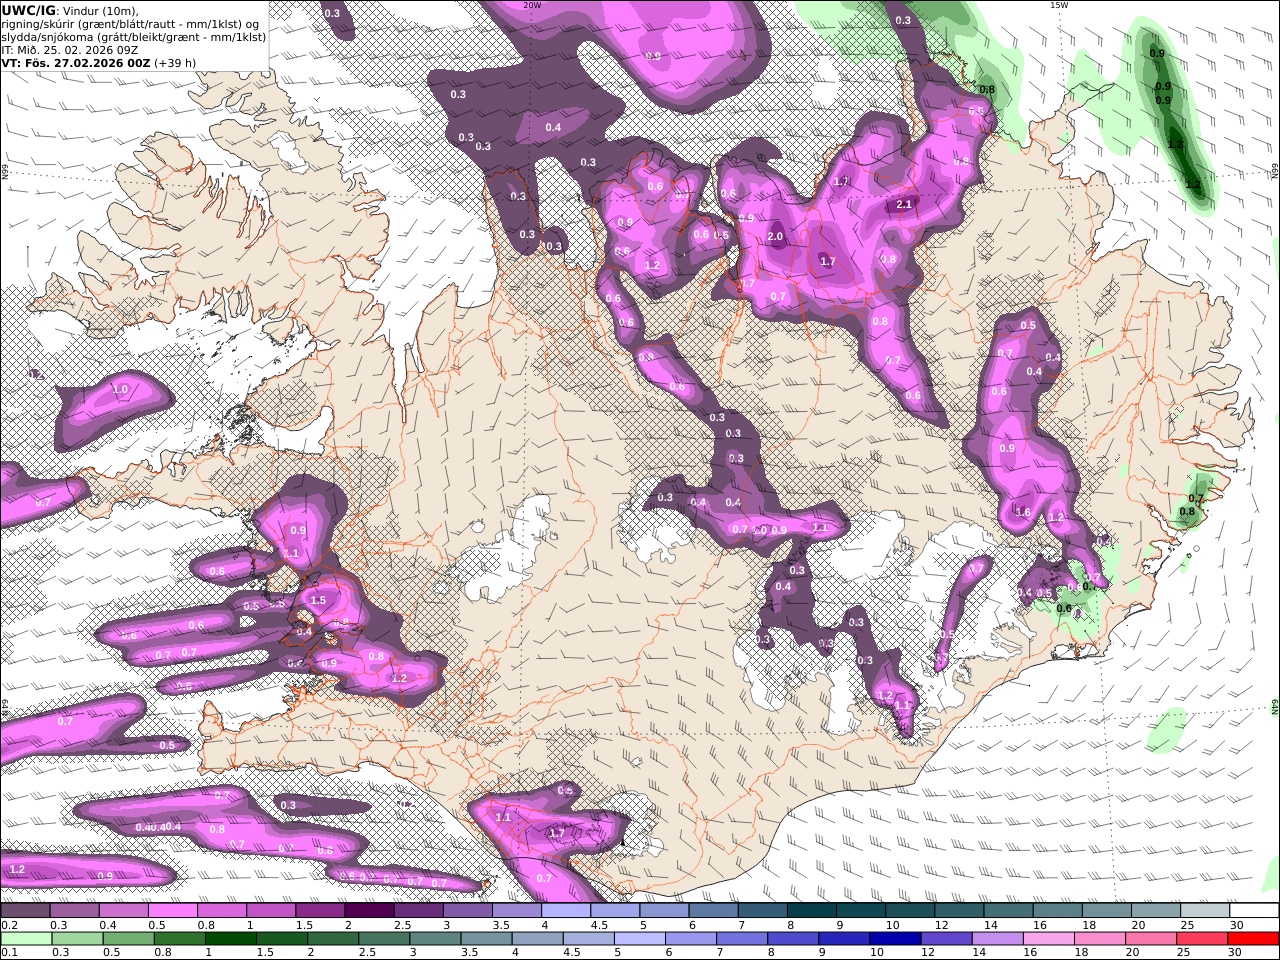Click the 2.0 snowfall value on the map
Viewport: 1280px width, 960px height.
point(775,237)
